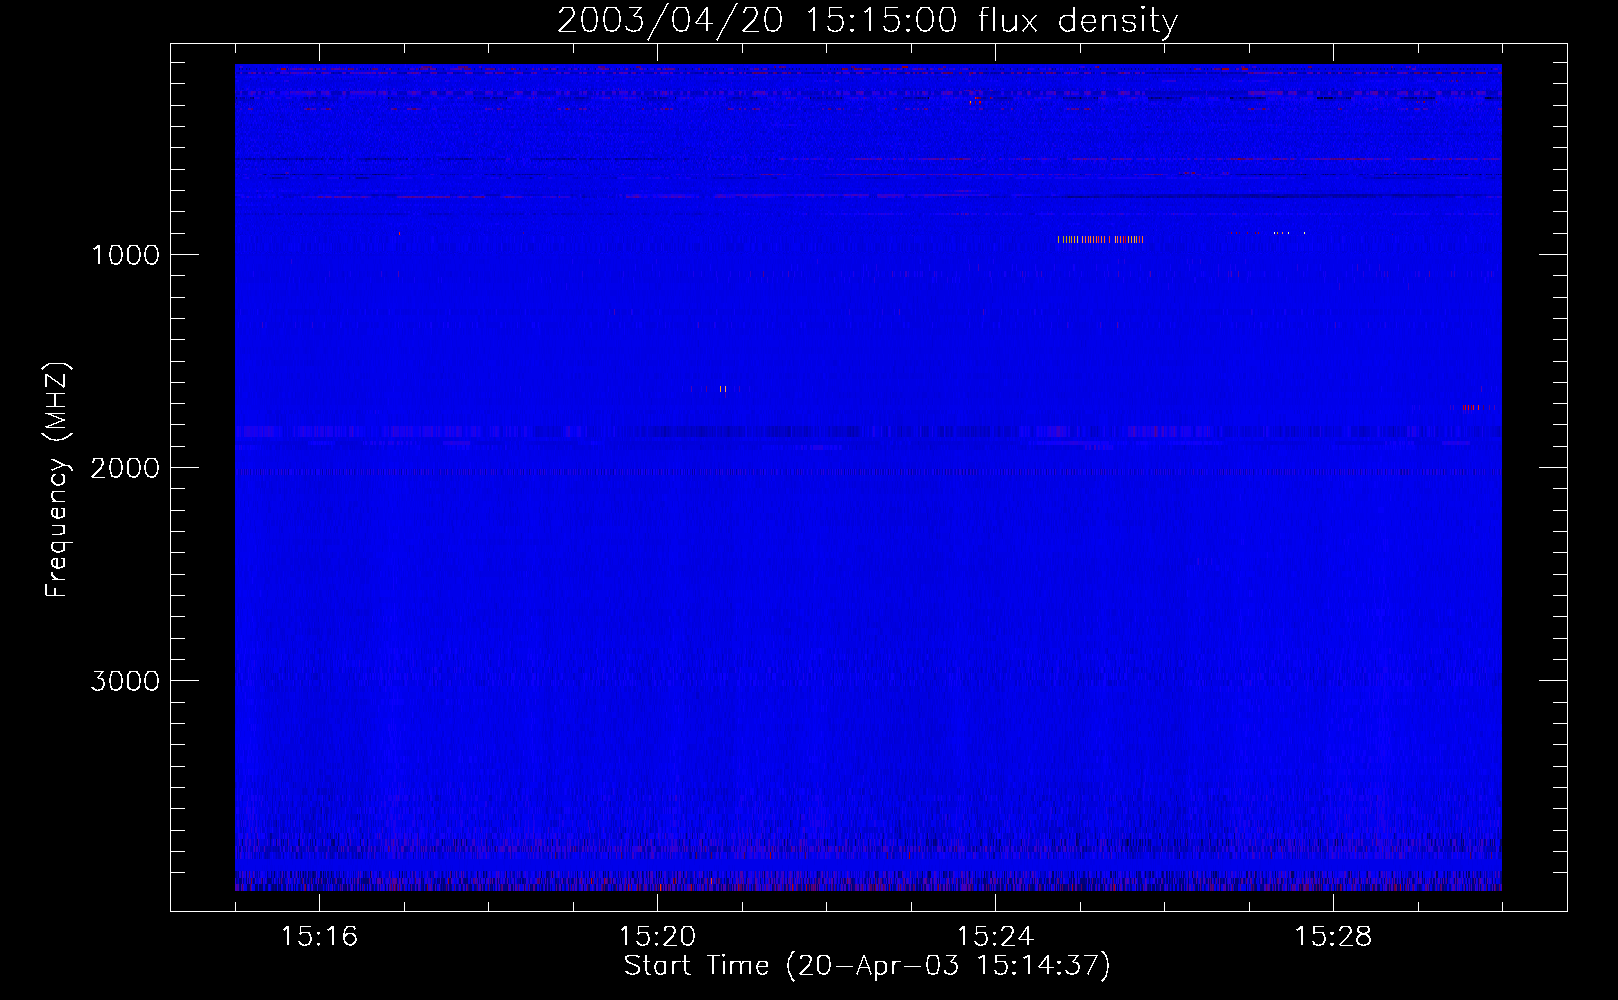Click the plot title '2003/04/20 15:15:00 flux density'
Screen dimensions: 1618x1000
(x=867, y=20)
